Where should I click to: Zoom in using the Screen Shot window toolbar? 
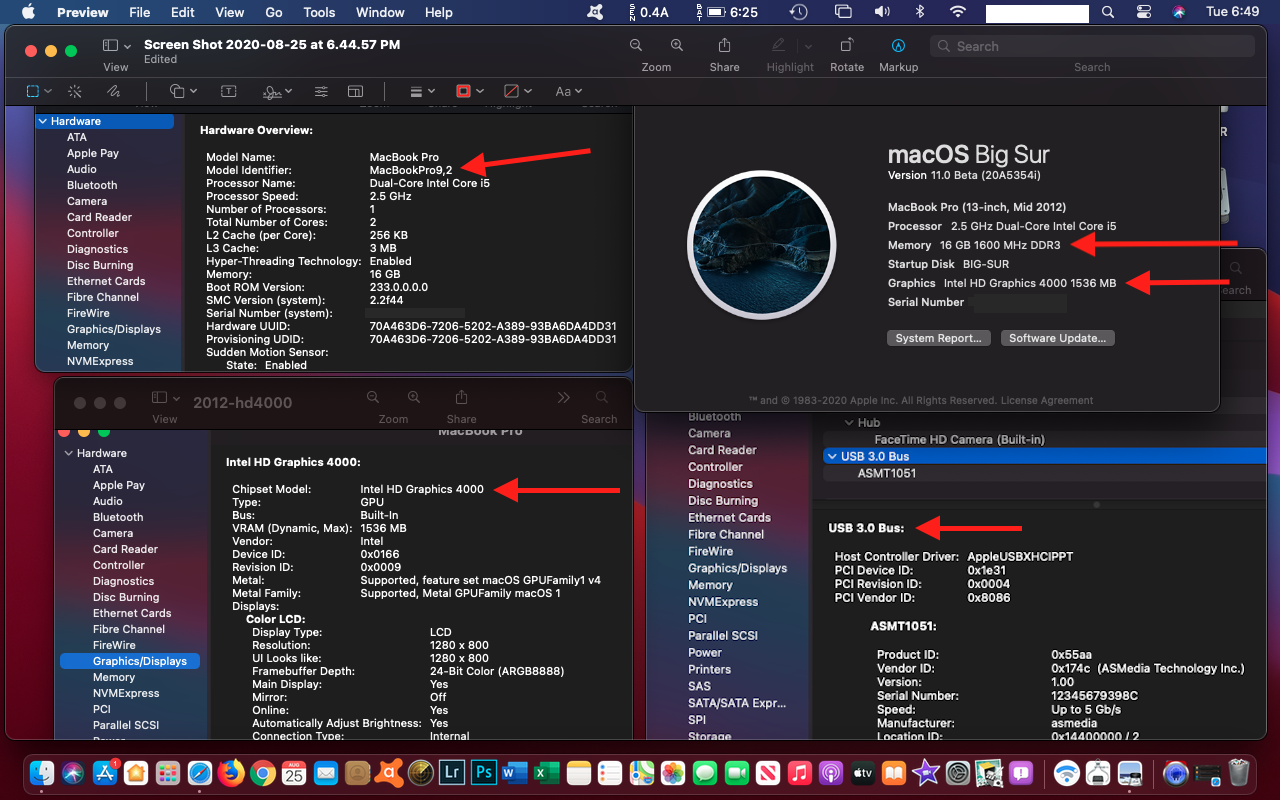pyautogui.click(x=677, y=46)
